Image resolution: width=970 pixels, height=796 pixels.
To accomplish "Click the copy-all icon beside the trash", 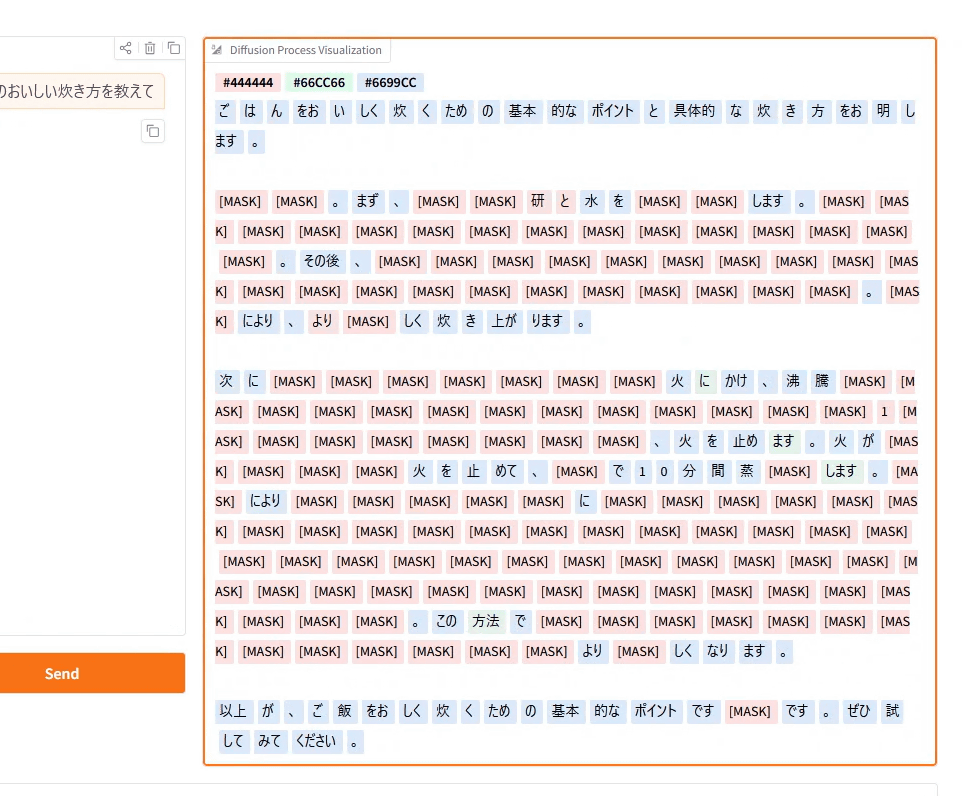I will click(x=174, y=48).
